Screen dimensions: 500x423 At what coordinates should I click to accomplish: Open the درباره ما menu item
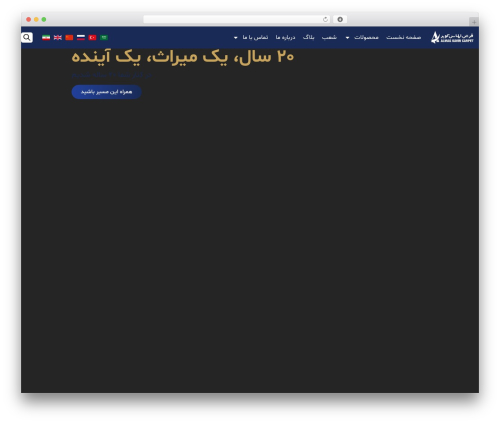[x=285, y=37]
